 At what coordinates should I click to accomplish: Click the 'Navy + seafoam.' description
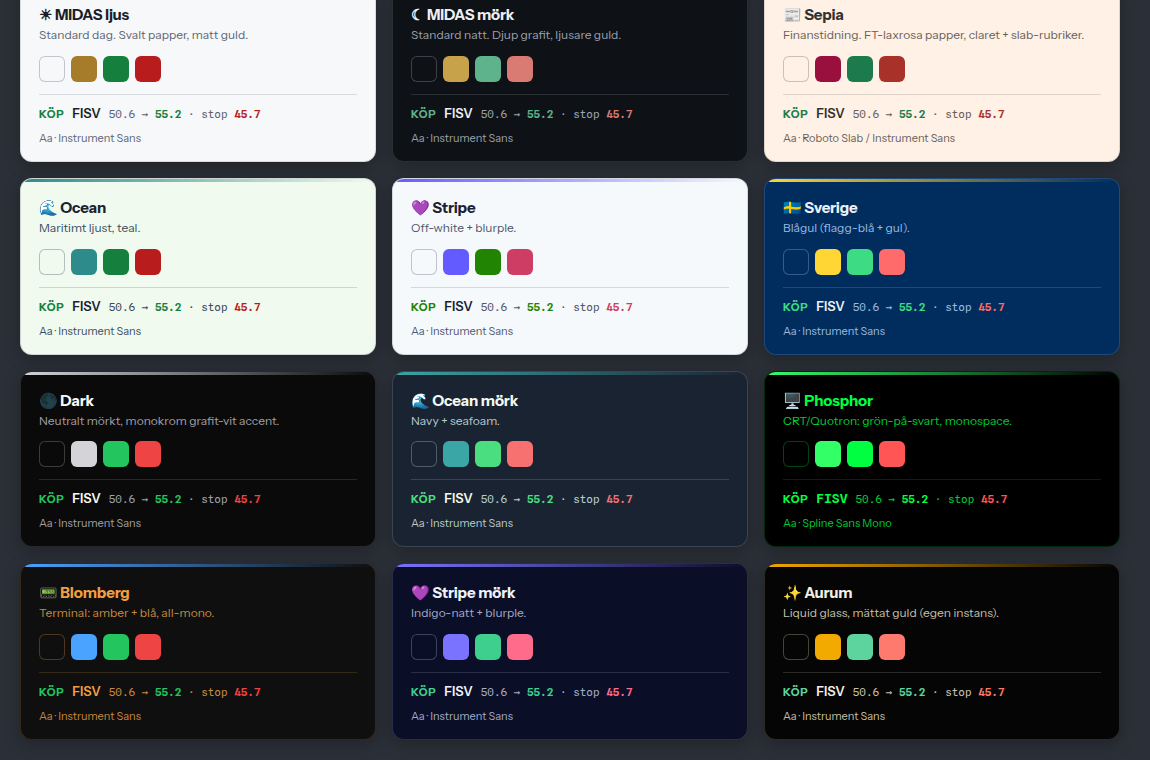[x=455, y=421]
